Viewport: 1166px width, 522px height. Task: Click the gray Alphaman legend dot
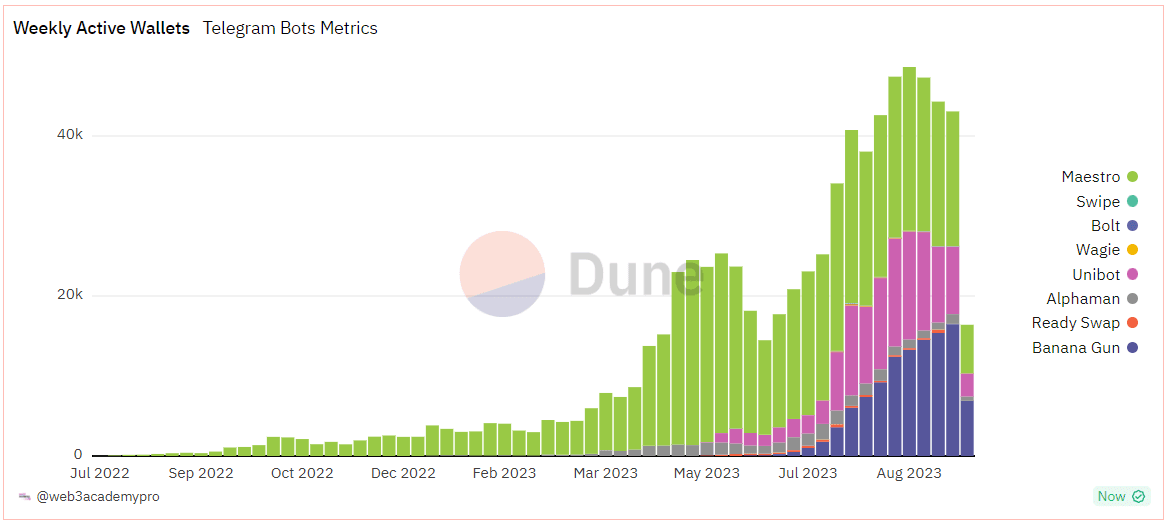pos(1133,299)
